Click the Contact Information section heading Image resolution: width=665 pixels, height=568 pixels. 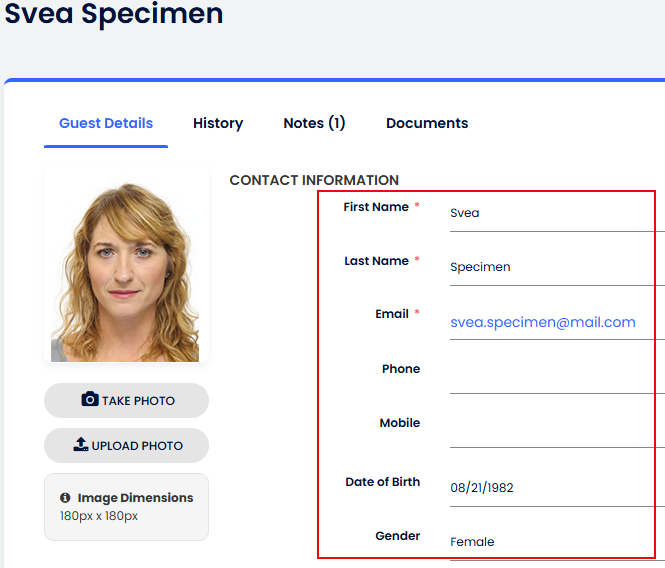point(314,180)
